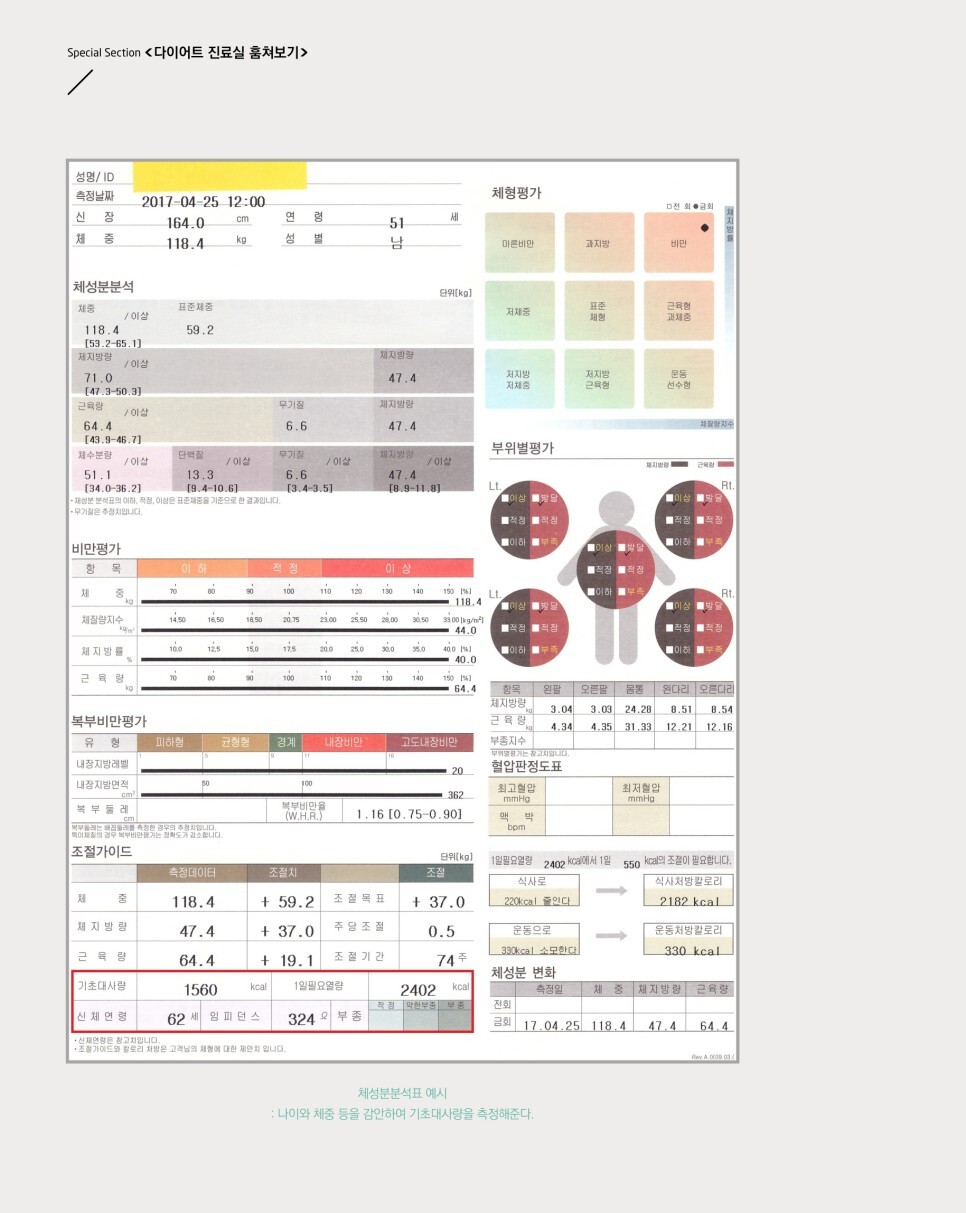Check 이상 box in center trunk circle
This screenshot has height=1213, width=966.
click(592, 548)
